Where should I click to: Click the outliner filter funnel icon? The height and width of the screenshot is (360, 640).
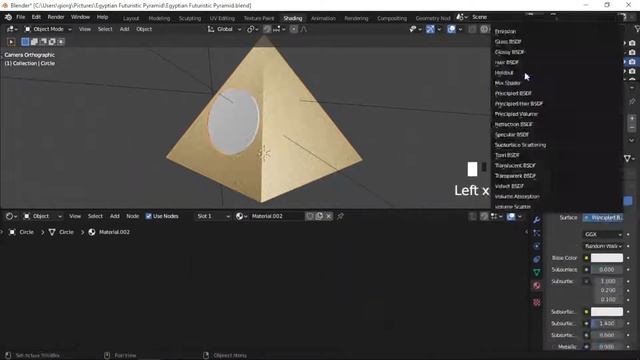click(636, 29)
